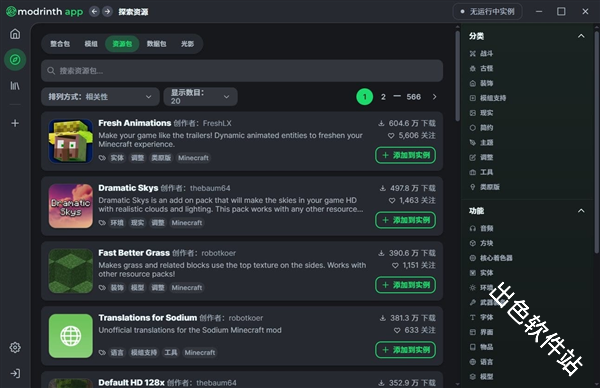Collapse the 功能 section
This screenshot has height=388, width=600.
click(581, 211)
